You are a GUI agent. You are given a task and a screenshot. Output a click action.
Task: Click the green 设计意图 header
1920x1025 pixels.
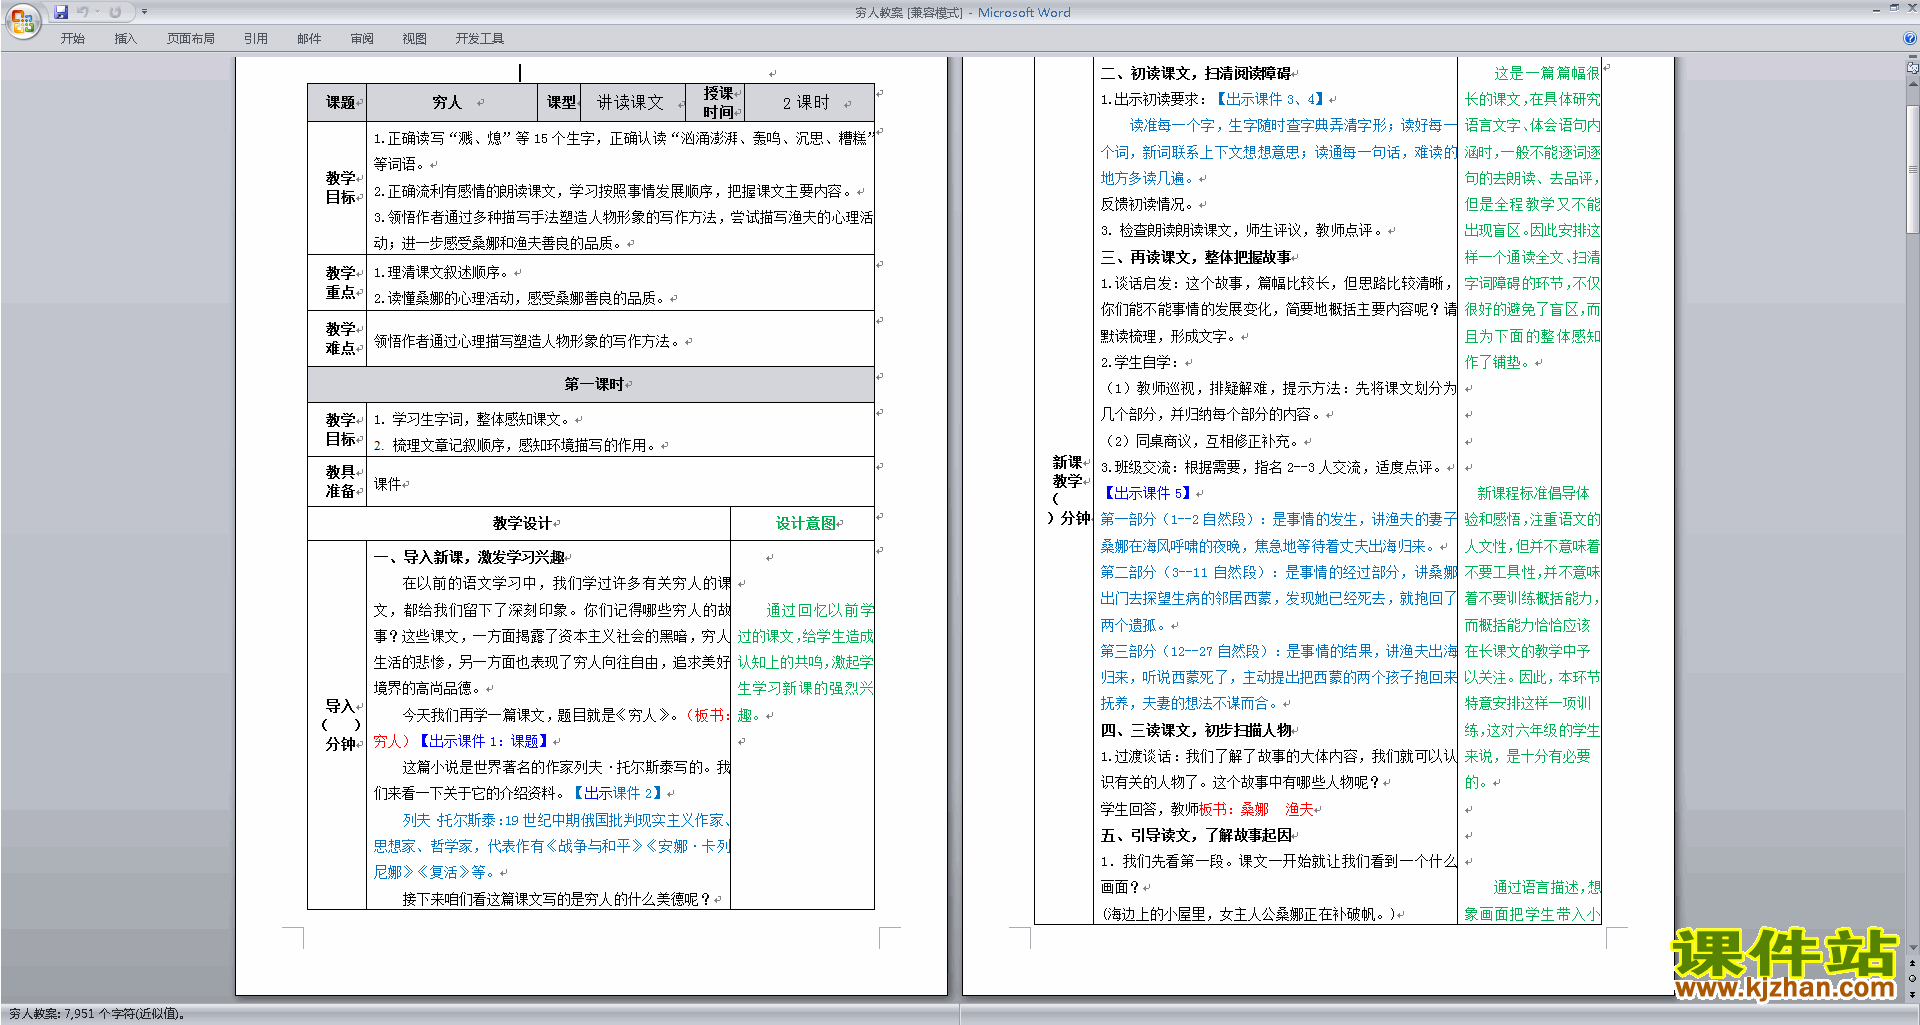click(x=803, y=523)
